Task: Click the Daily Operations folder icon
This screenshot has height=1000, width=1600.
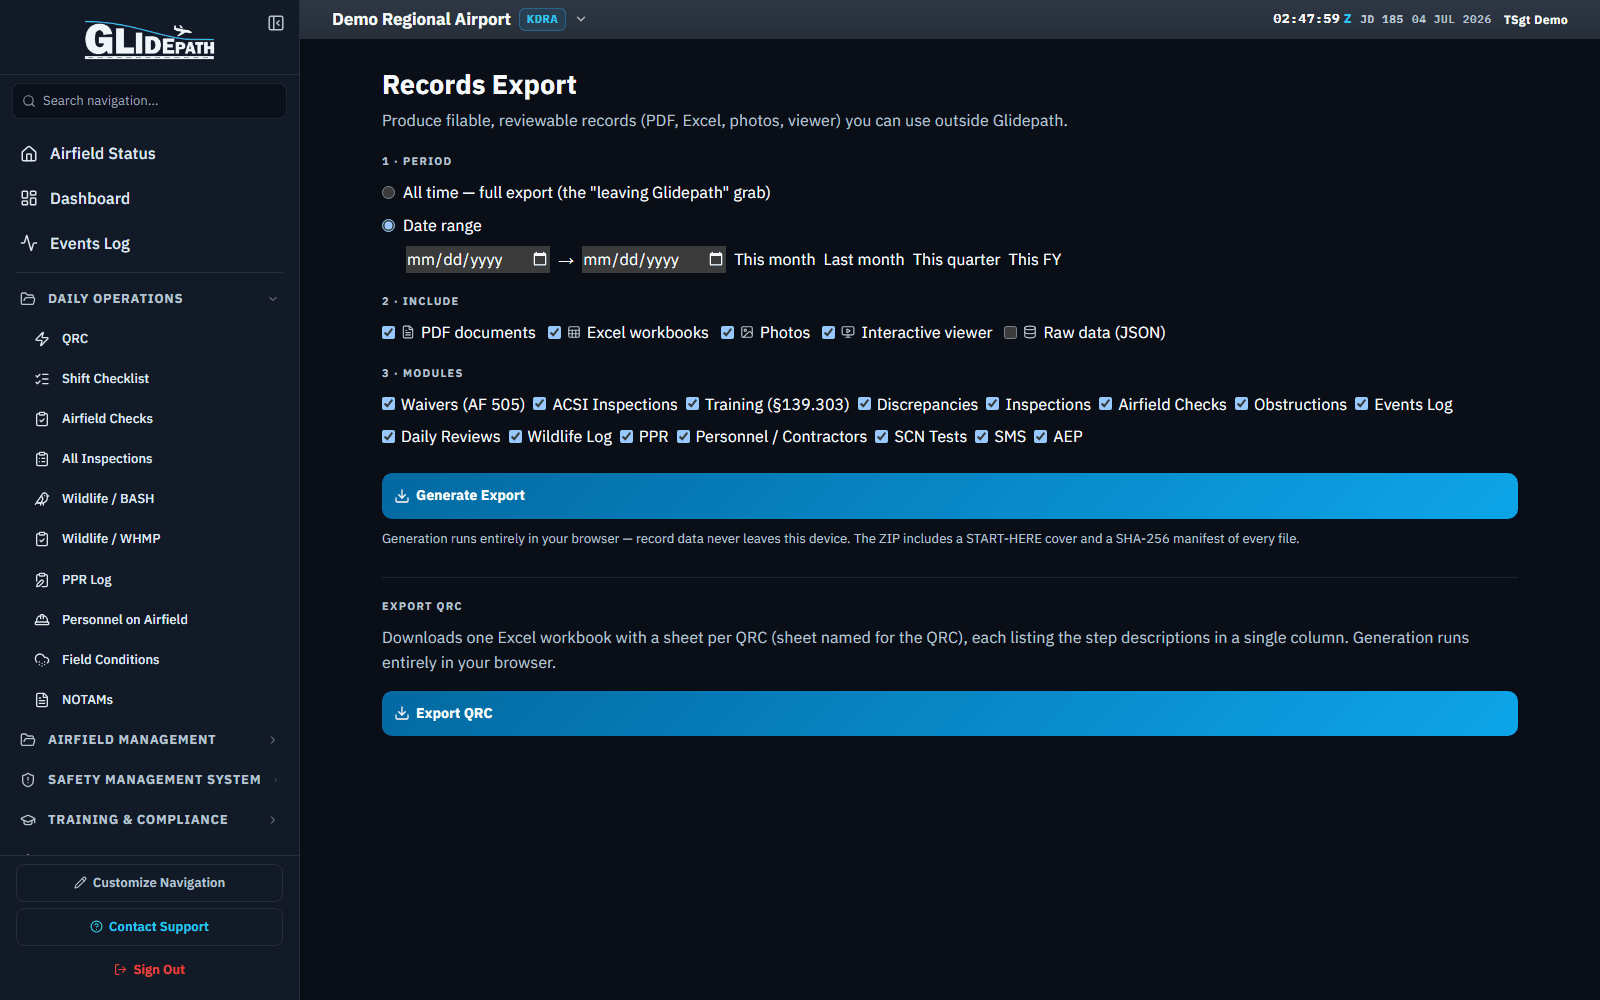Action: (x=28, y=299)
